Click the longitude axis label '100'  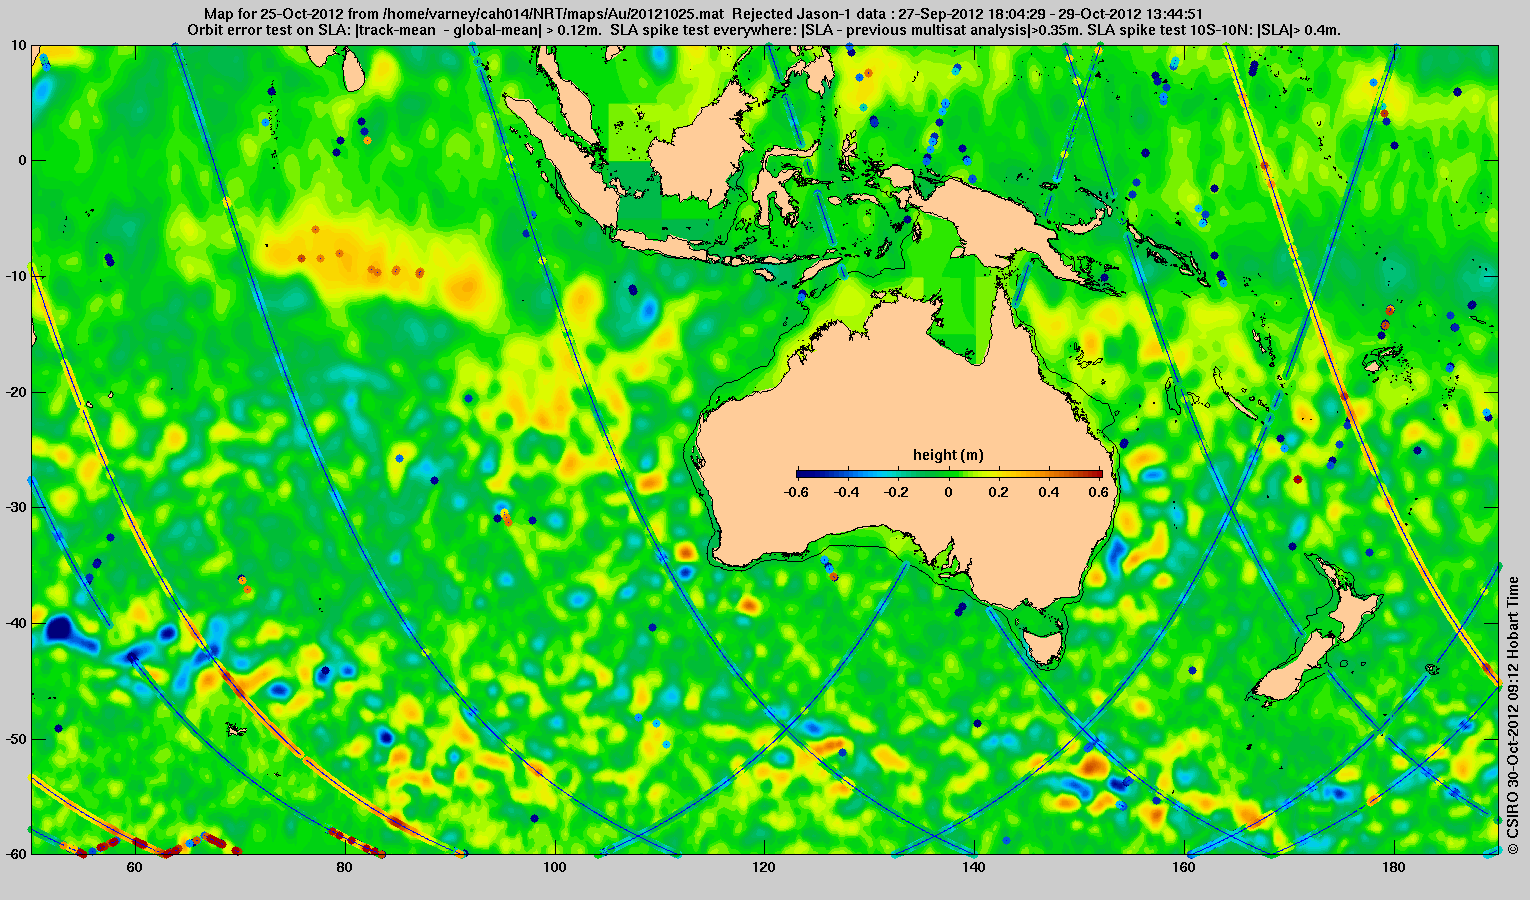555,867
